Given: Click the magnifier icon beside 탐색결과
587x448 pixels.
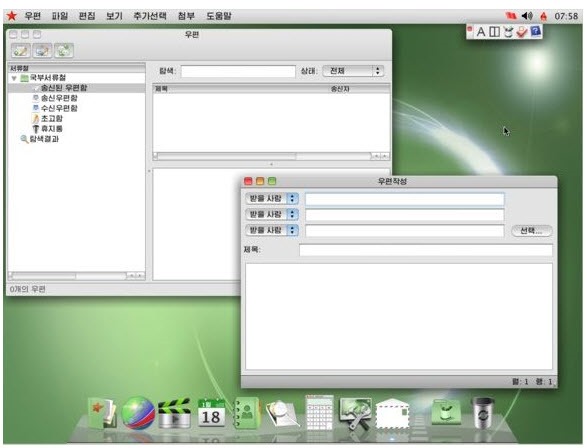Looking at the screenshot, I should [x=24, y=139].
